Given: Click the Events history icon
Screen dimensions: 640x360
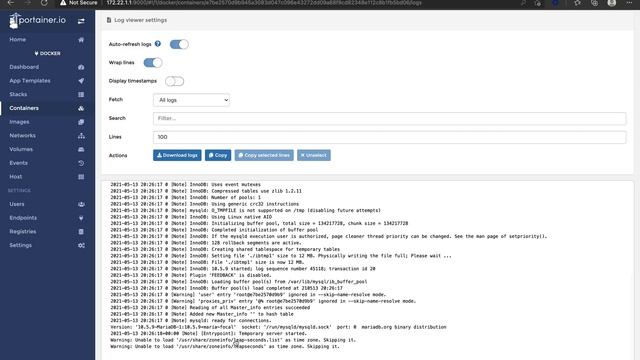Looking at the screenshot, I should pyautogui.click(x=81, y=163).
